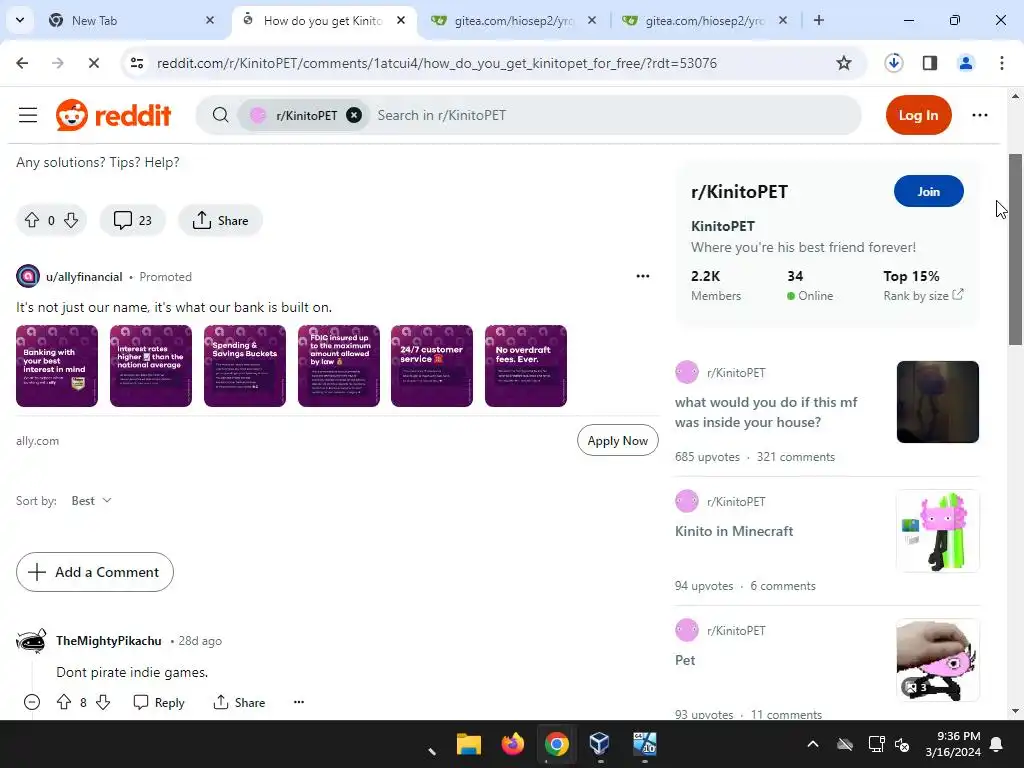Collapse TheMightyPikachu's comment thread

click(x=32, y=702)
